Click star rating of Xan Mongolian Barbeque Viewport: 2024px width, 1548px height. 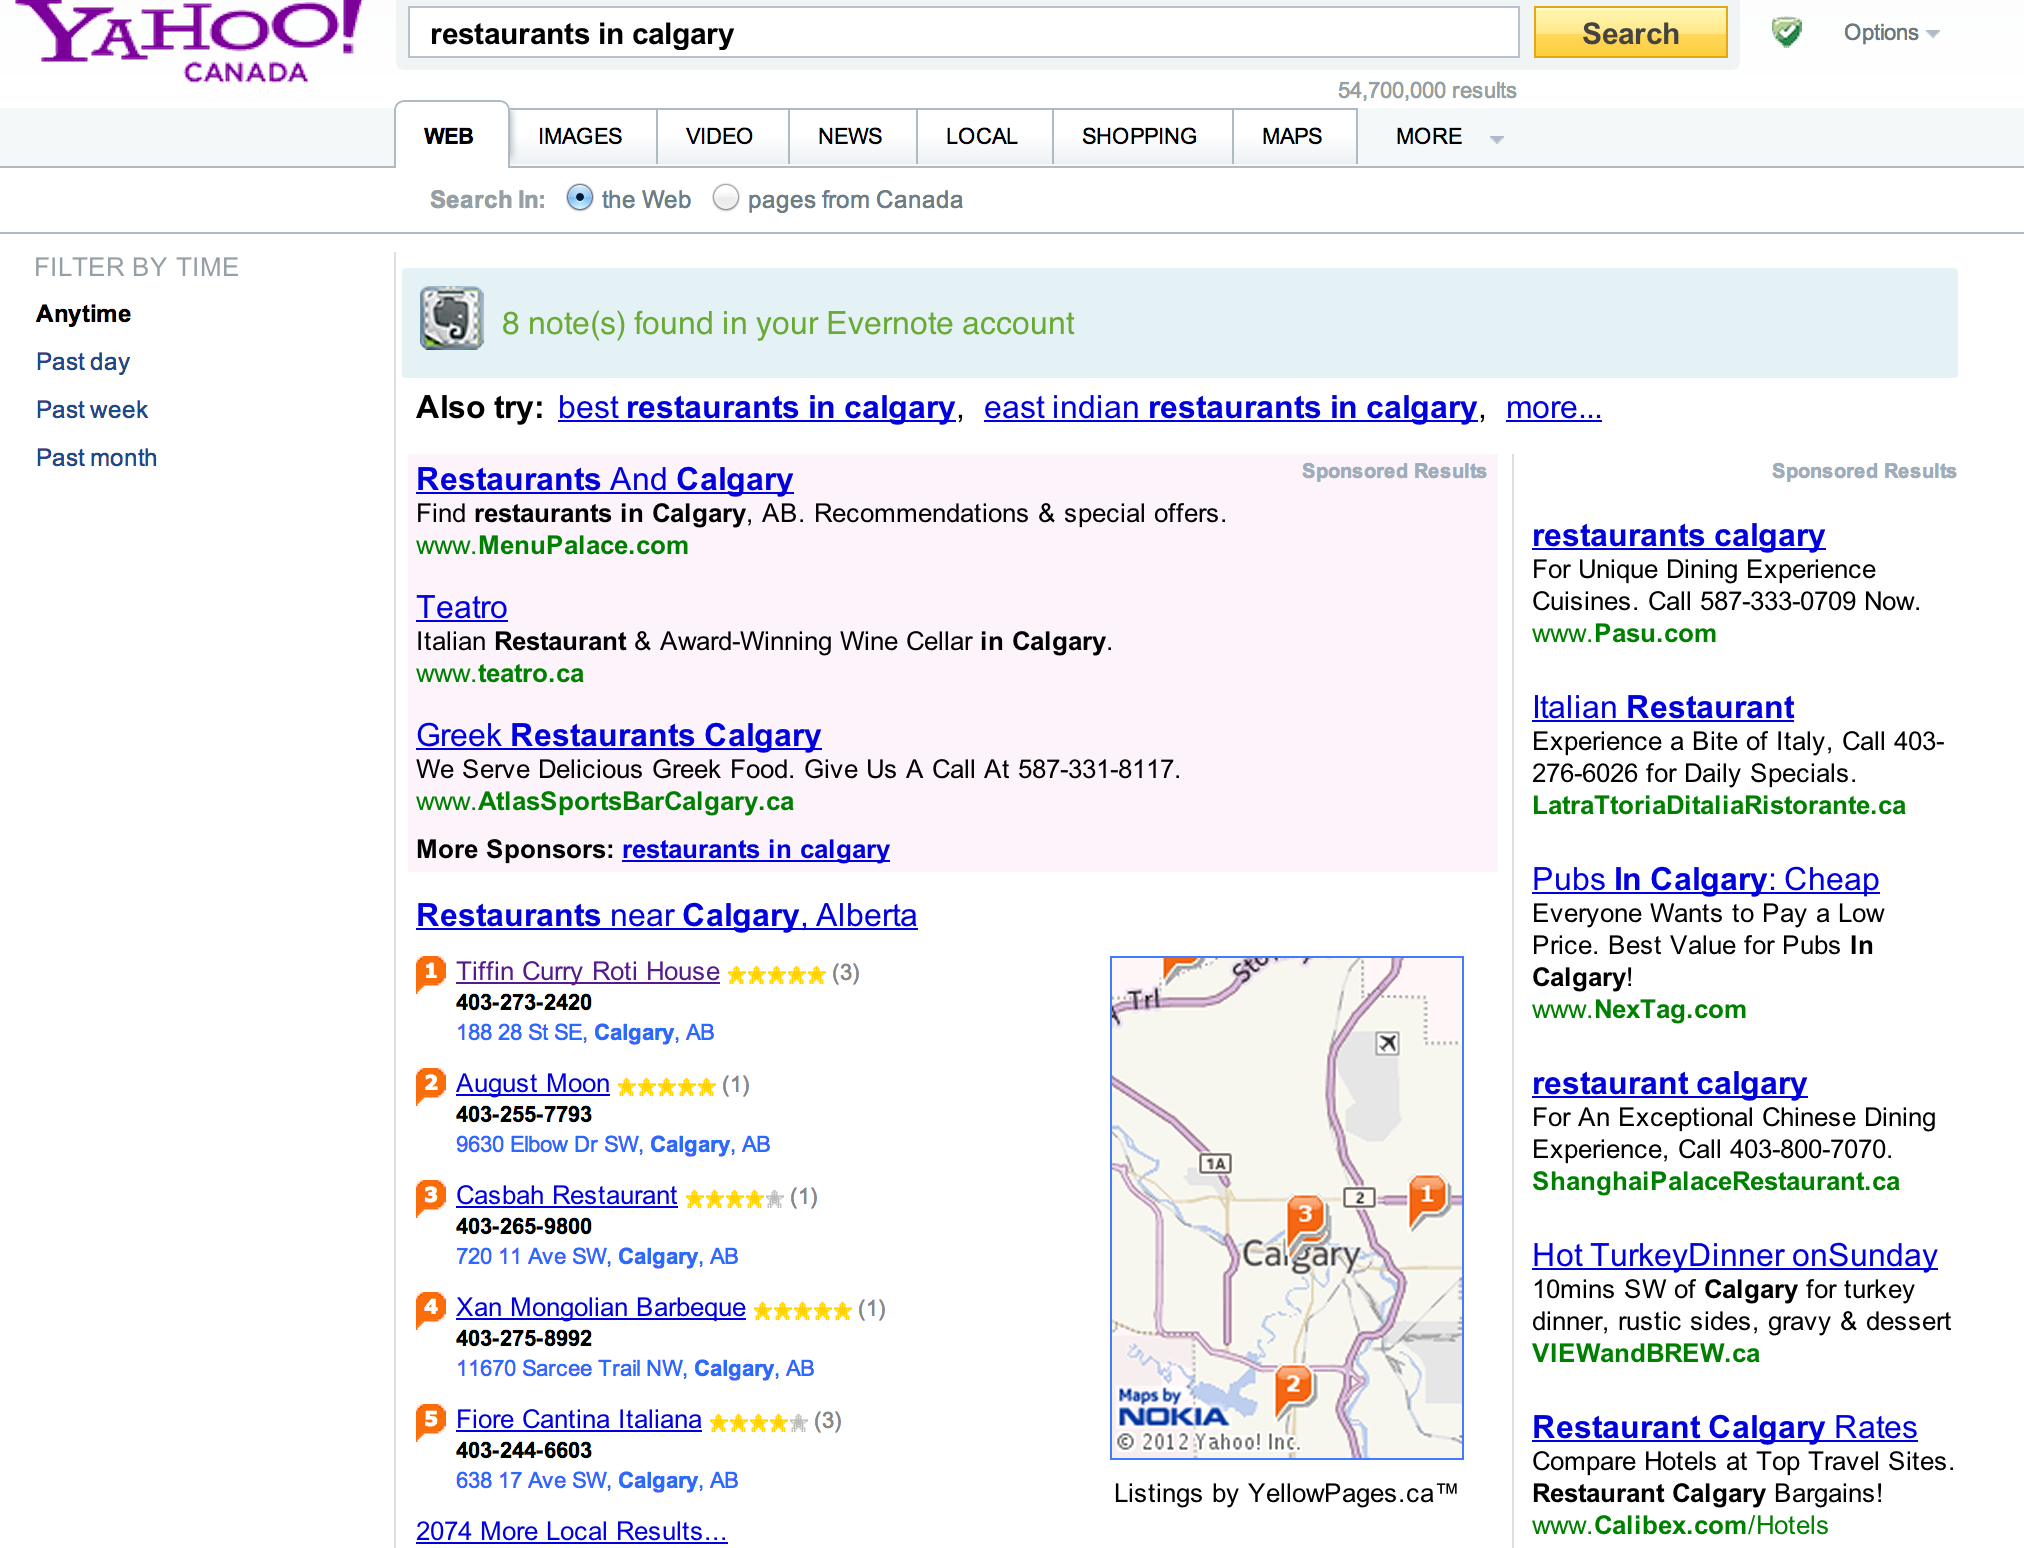click(802, 1311)
